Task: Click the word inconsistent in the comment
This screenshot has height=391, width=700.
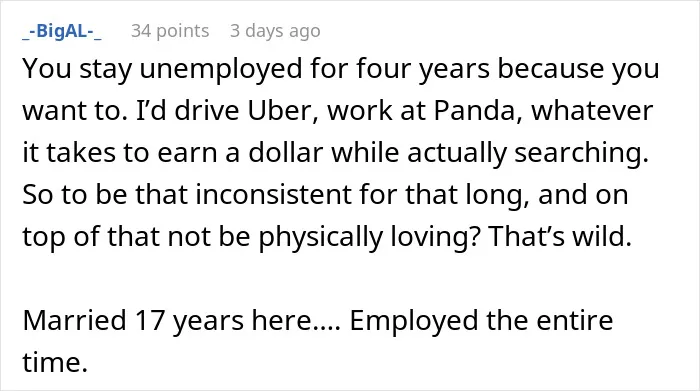Action: coord(273,194)
